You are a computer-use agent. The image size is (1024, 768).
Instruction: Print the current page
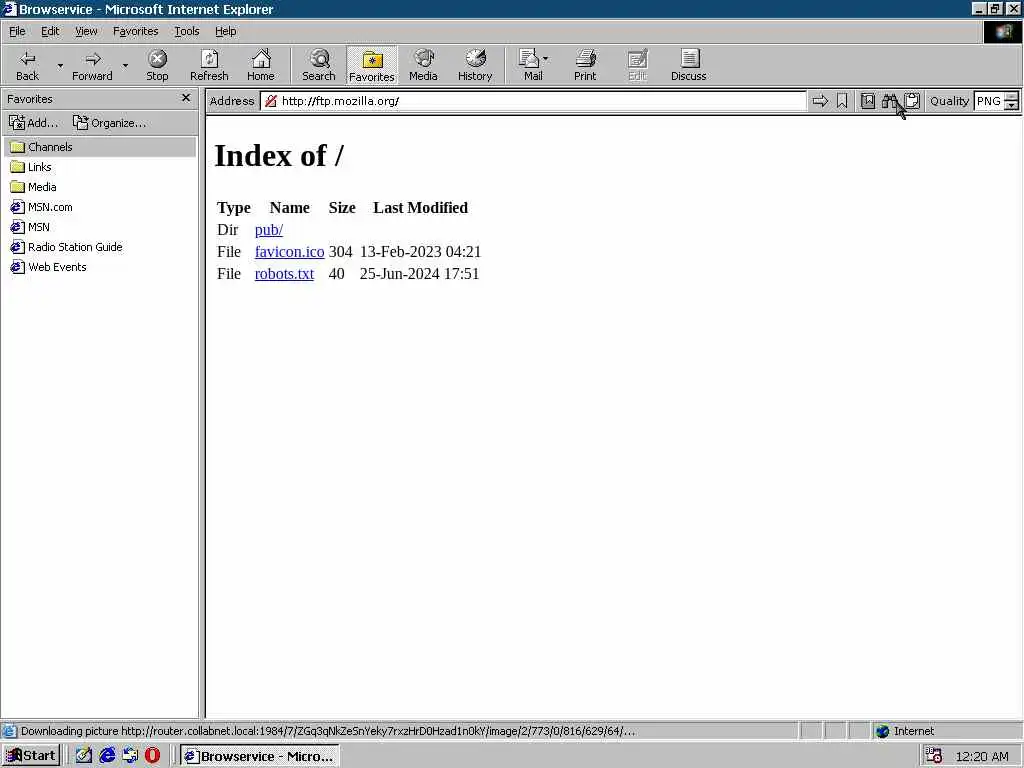pos(585,65)
